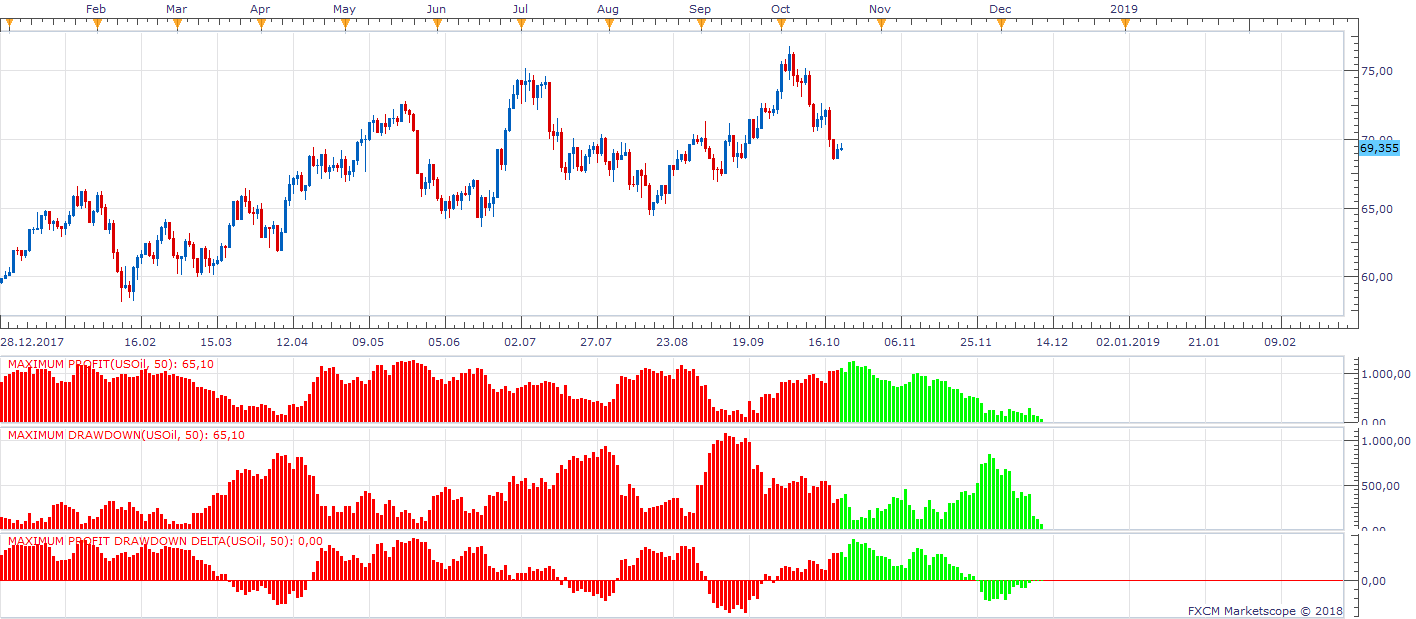Click the 09.05 date axis label

(x=368, y=342)
